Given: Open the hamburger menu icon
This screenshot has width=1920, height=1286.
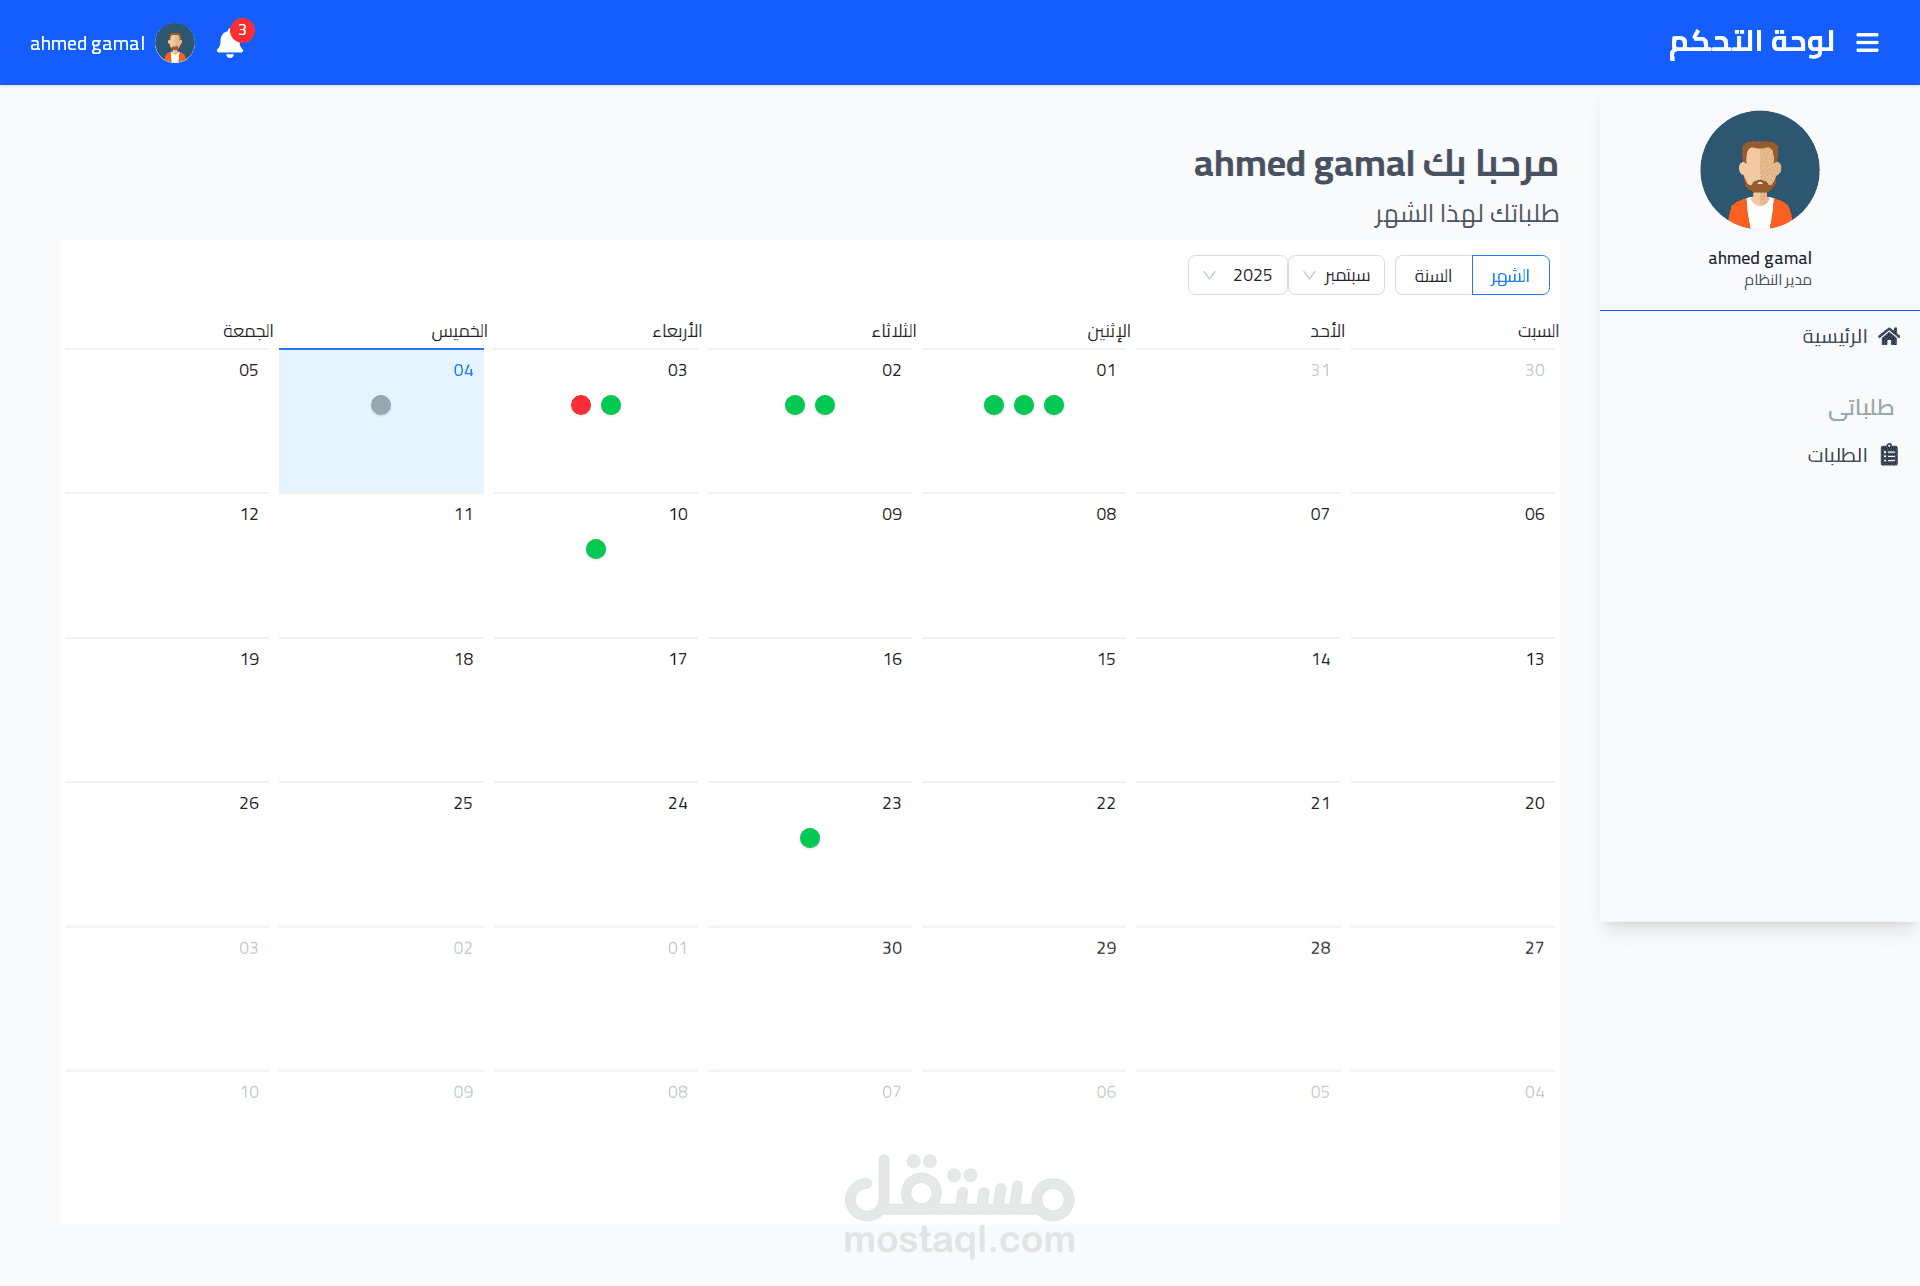Looking at the screenshot, I should click(1867, 43).
